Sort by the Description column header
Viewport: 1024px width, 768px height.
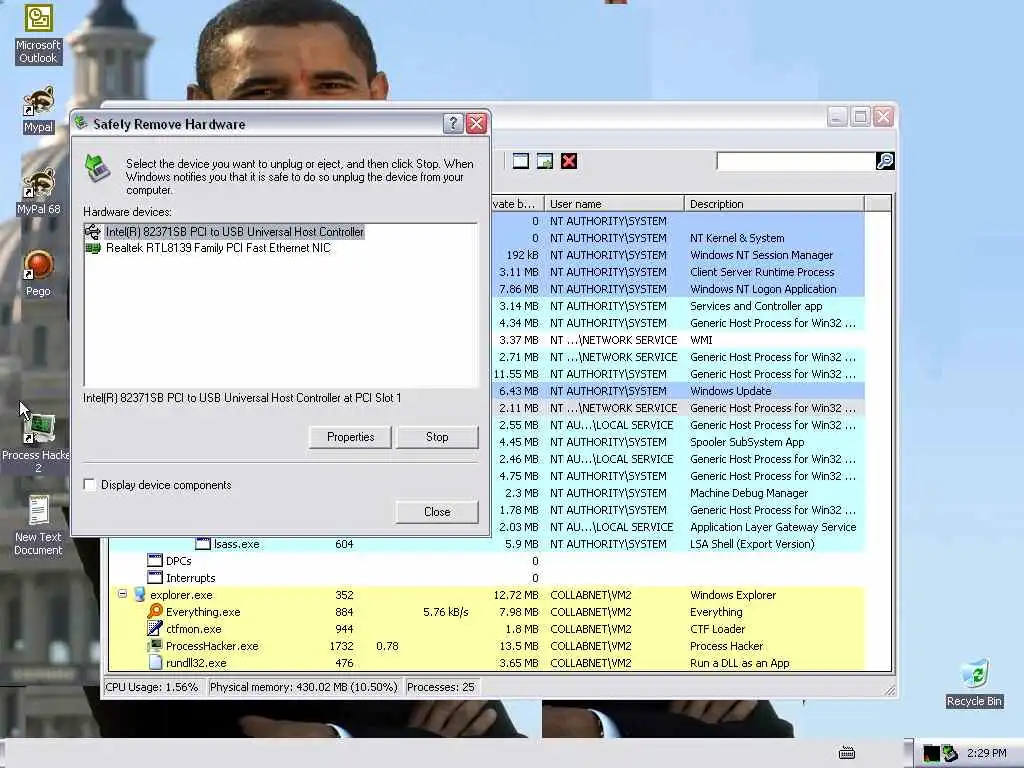click(774, 204)
